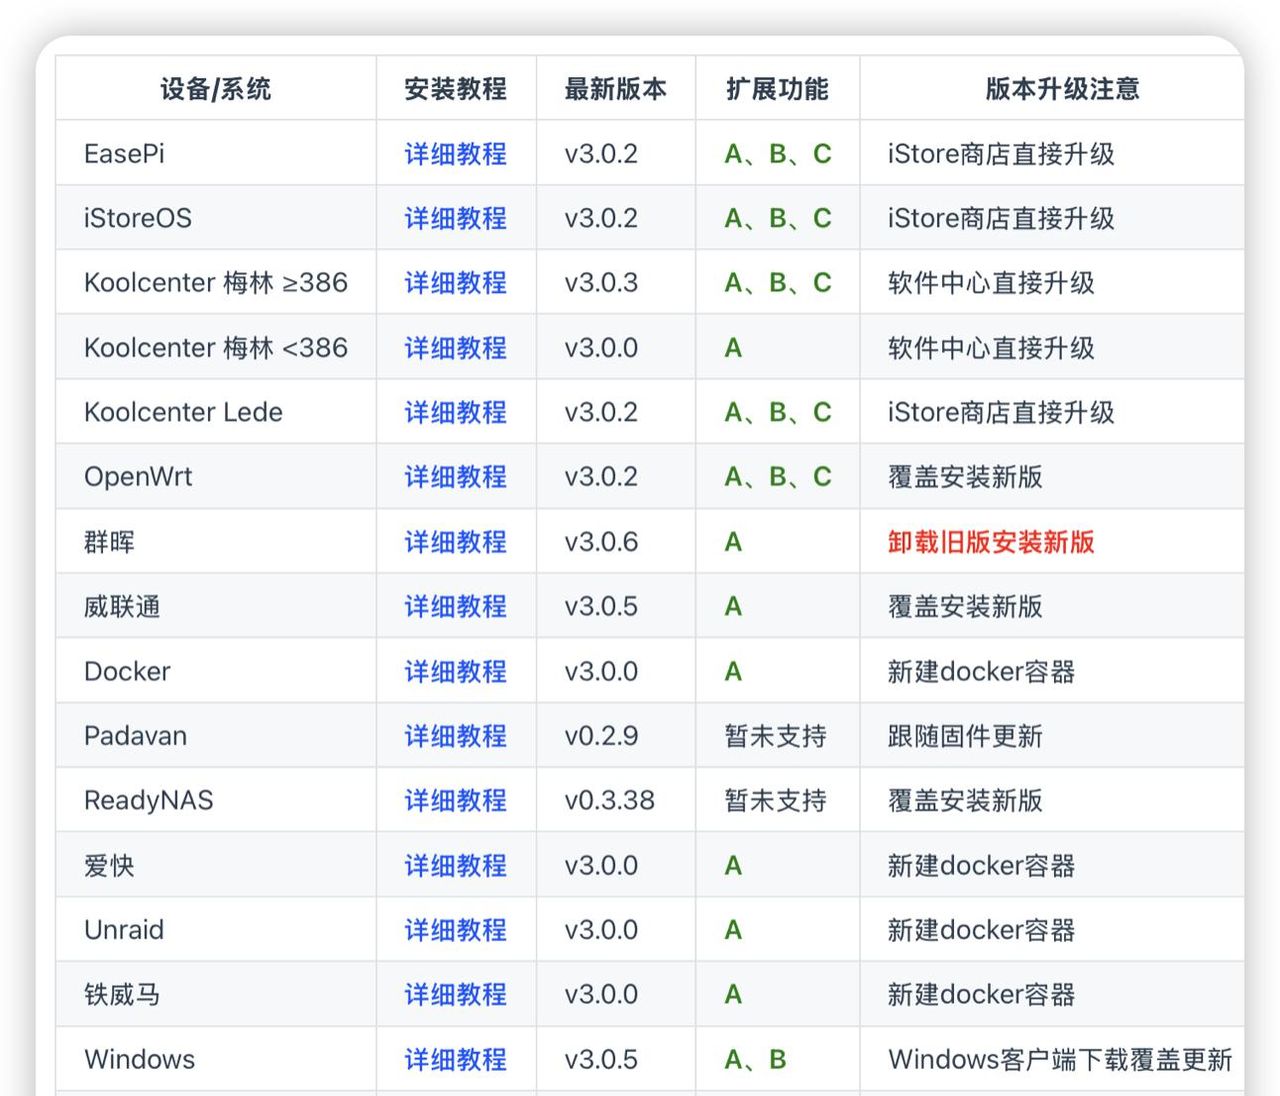Click the Koolcenter 梅林 ≥386 cell
Viewport: 1280px width, 1096px height.
point(216,283)
